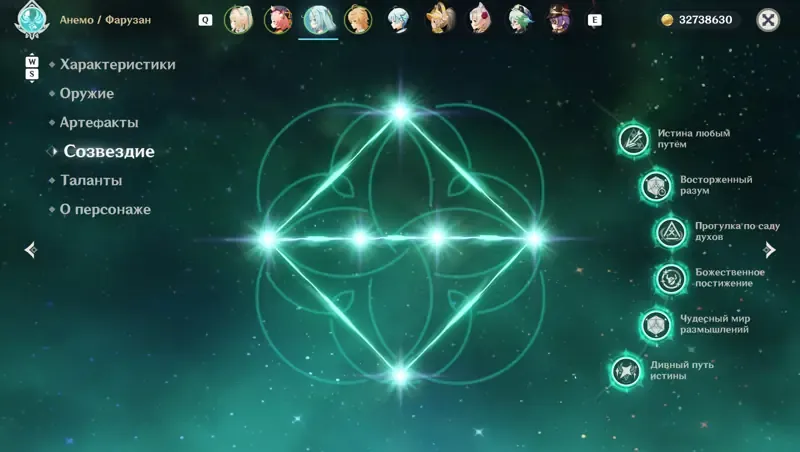This screenshot has height=452, width=800.
Task: Switch to the previous character with left arrow
Action: 31,249
